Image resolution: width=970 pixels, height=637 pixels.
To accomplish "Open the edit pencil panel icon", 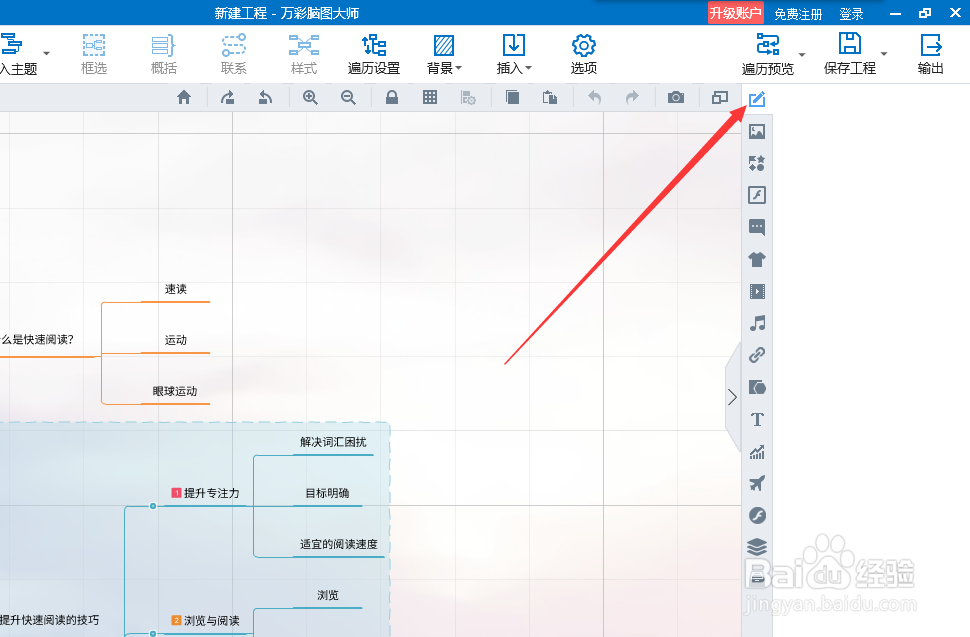I will pos(757,99).
